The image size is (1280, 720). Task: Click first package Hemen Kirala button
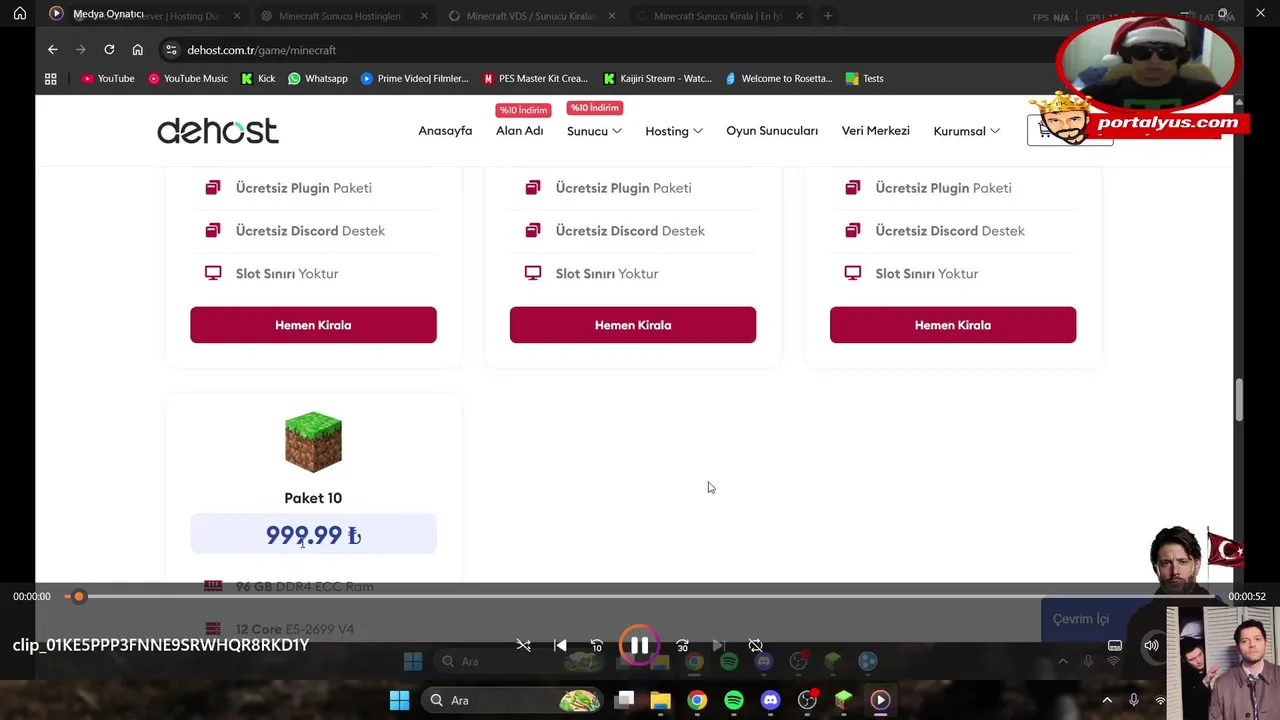point(313,325)
